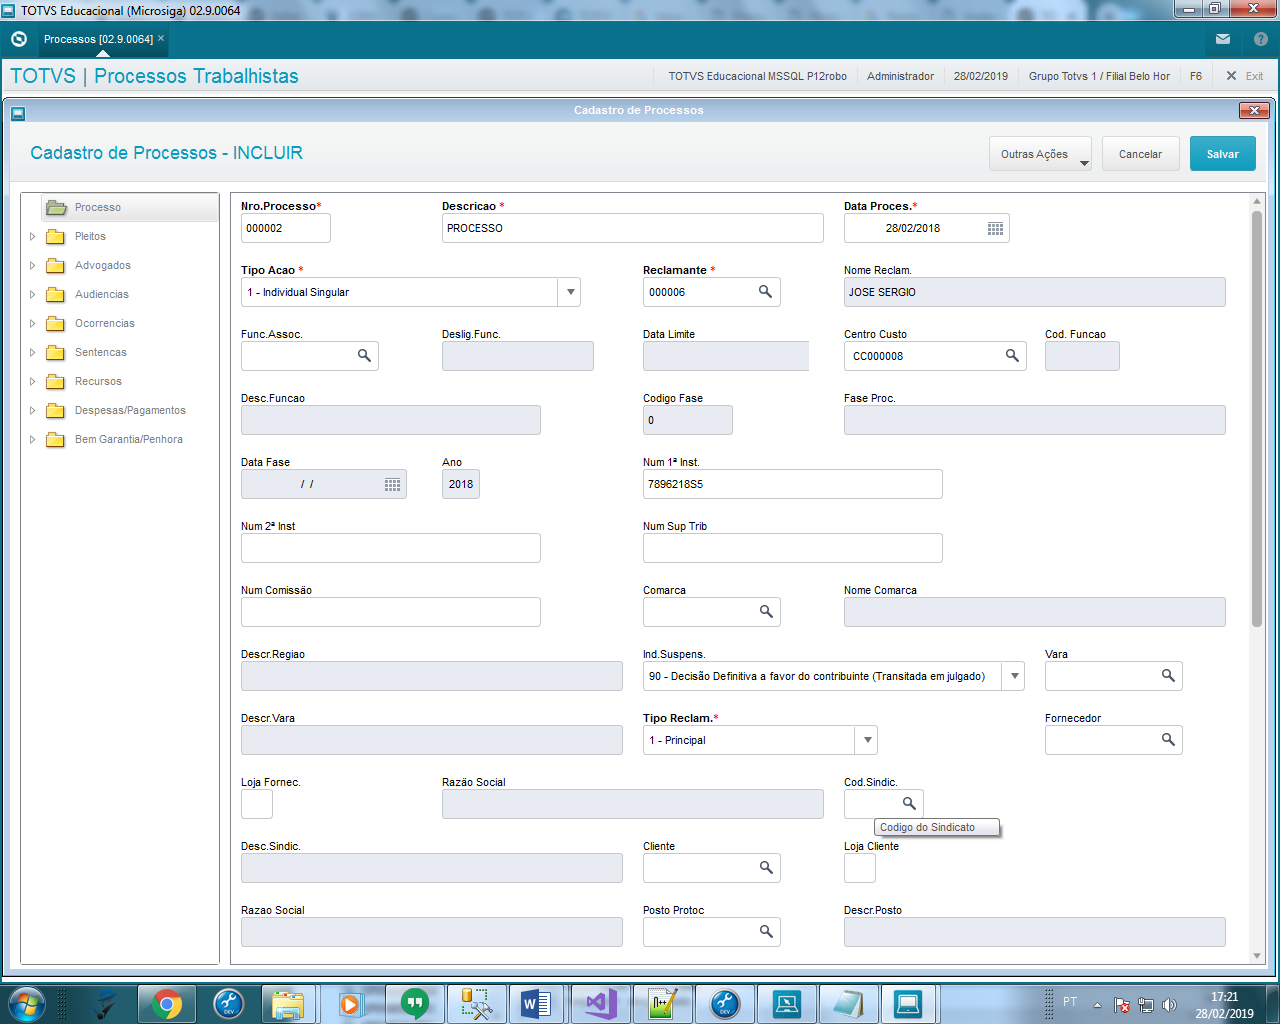Click the Exit option in the header
The width and height of the screenshot is (1280, 1024).
tap(1245, 76)
